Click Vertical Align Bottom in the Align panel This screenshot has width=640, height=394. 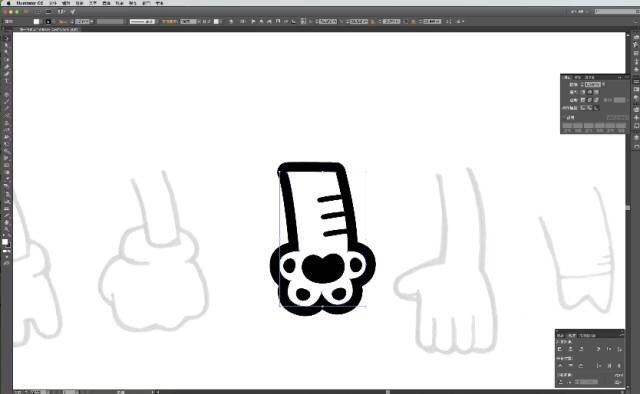[620, 349]
